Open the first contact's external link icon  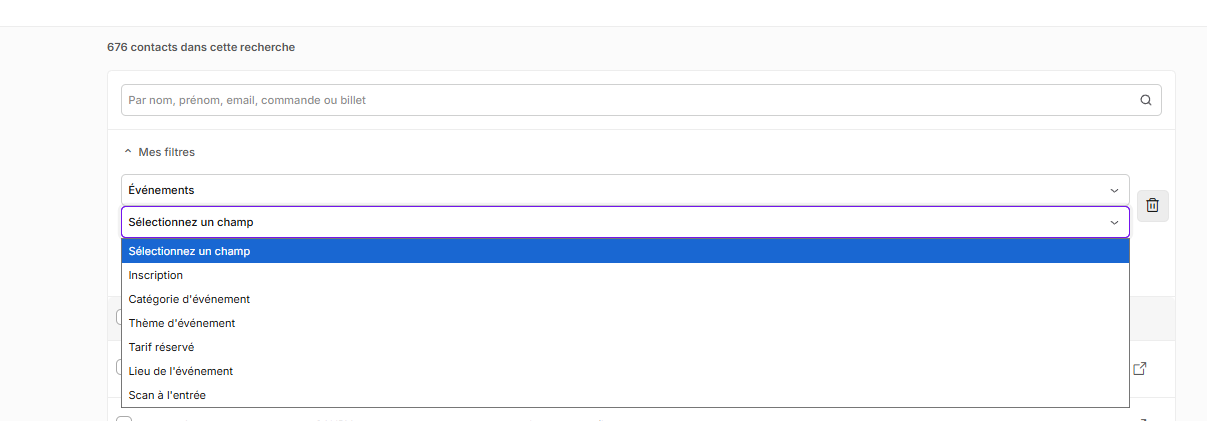pos(1139,369)
